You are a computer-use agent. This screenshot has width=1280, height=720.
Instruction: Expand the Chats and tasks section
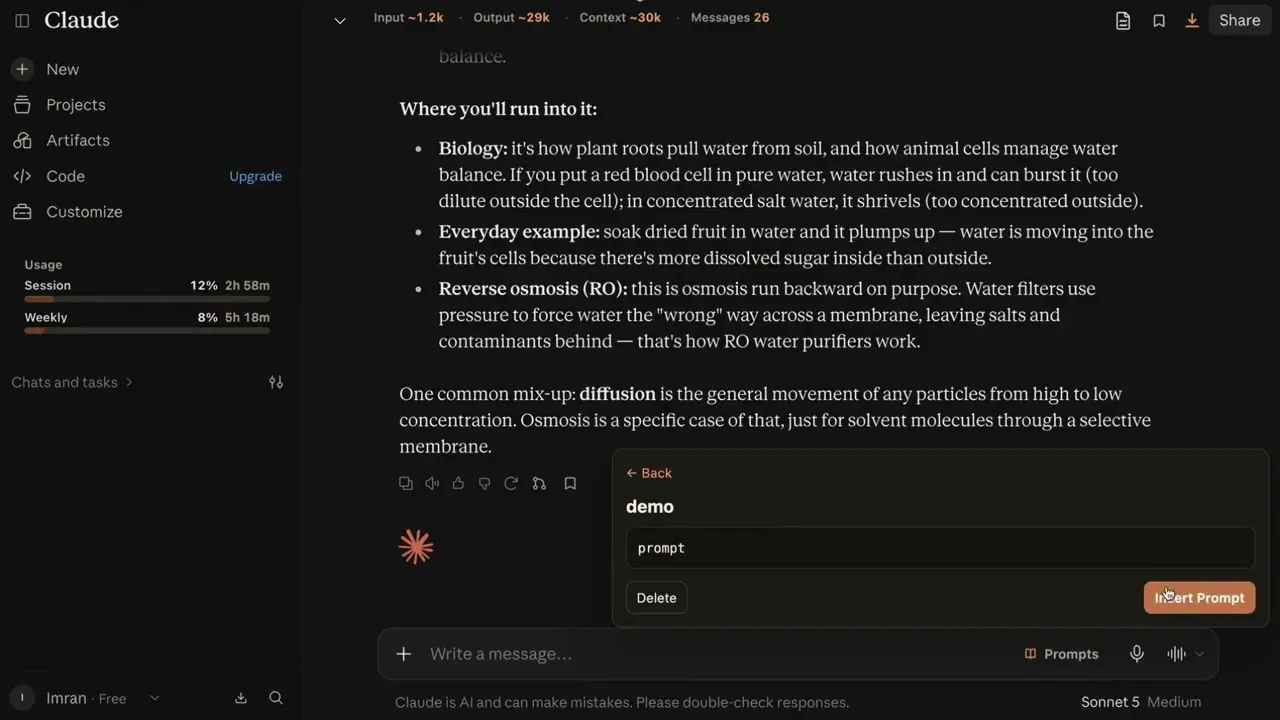(72, 382)
